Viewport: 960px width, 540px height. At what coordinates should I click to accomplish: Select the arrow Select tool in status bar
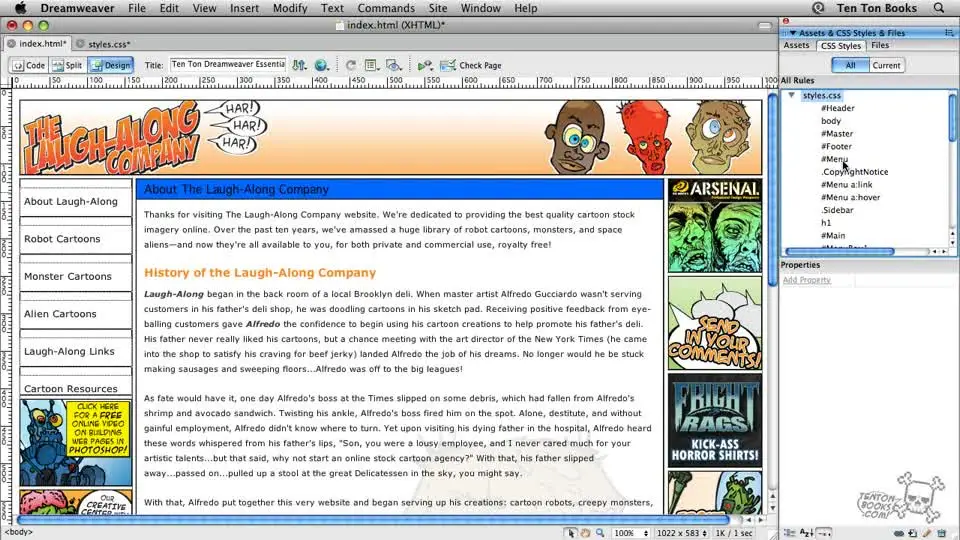pyautogui.click(x=571, y=533)
